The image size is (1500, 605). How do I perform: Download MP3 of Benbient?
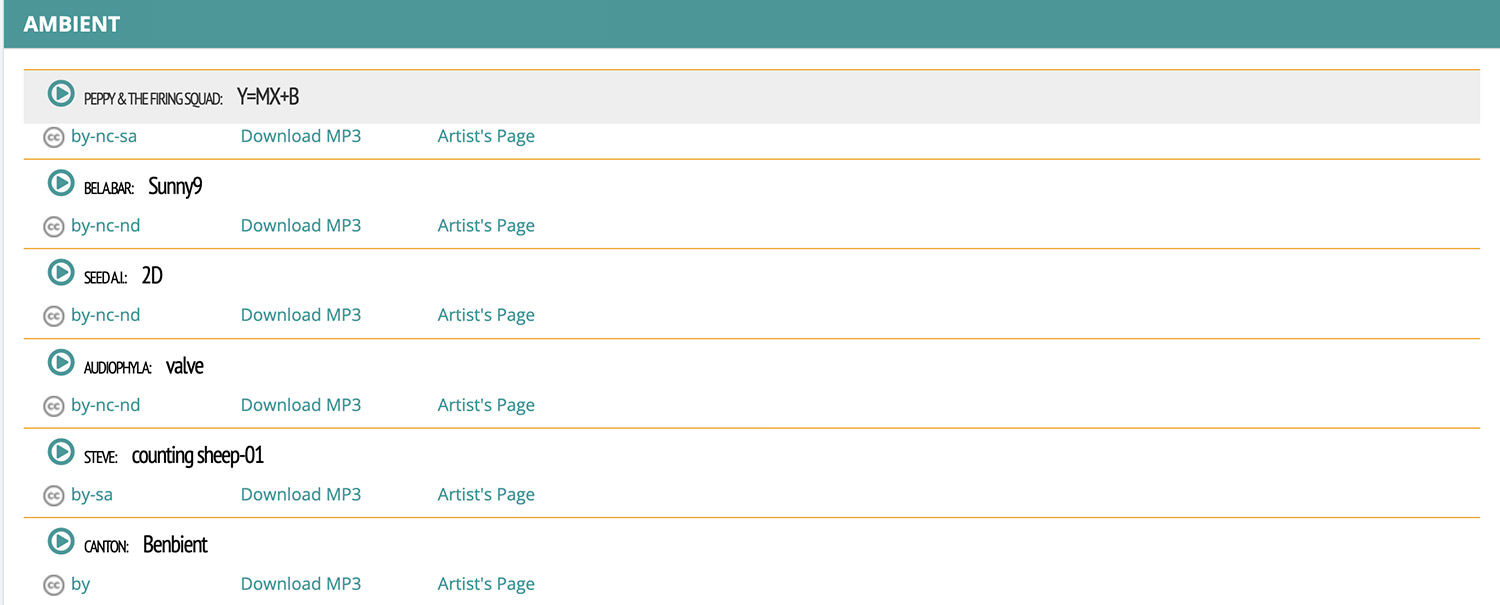300,584
